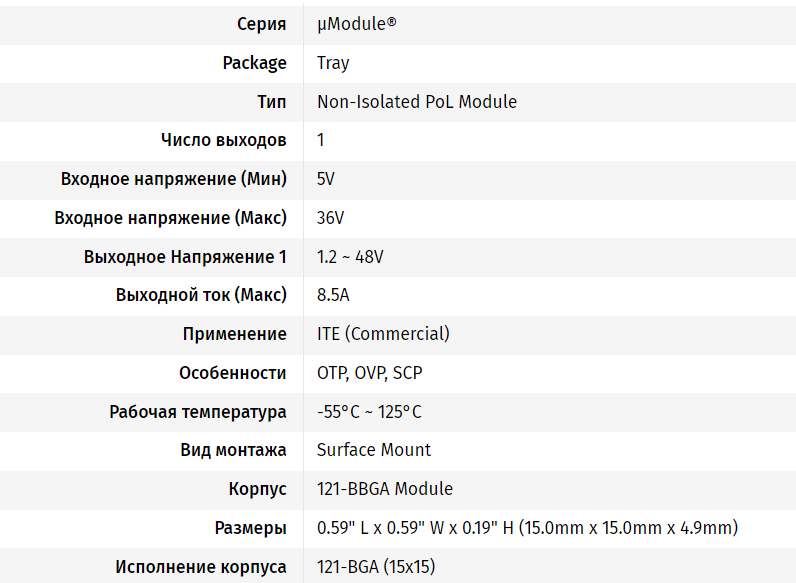Image resolution: width=796 pixels, height=583 pixels.
Task: Select the dimensions value starting with 0.59" L
Action: (527, 528)
